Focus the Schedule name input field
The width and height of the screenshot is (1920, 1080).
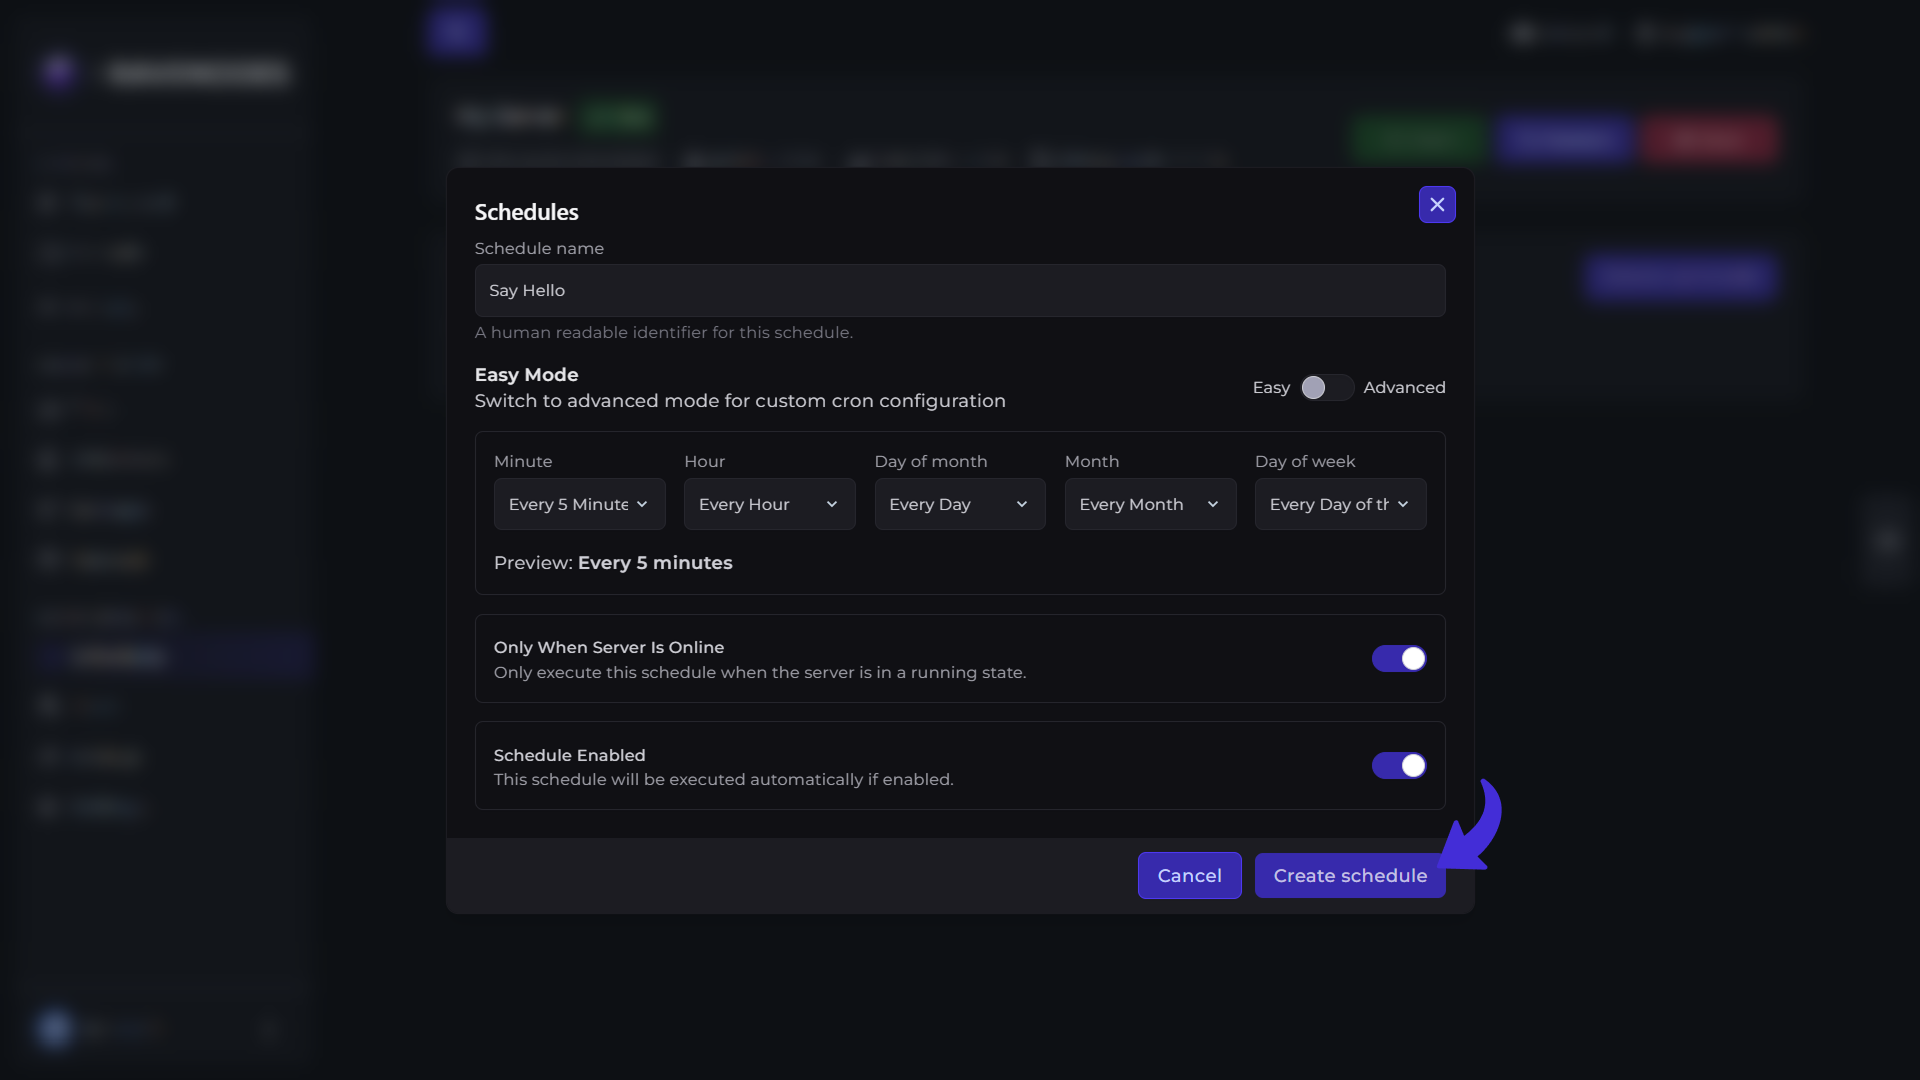pos(960,291)
